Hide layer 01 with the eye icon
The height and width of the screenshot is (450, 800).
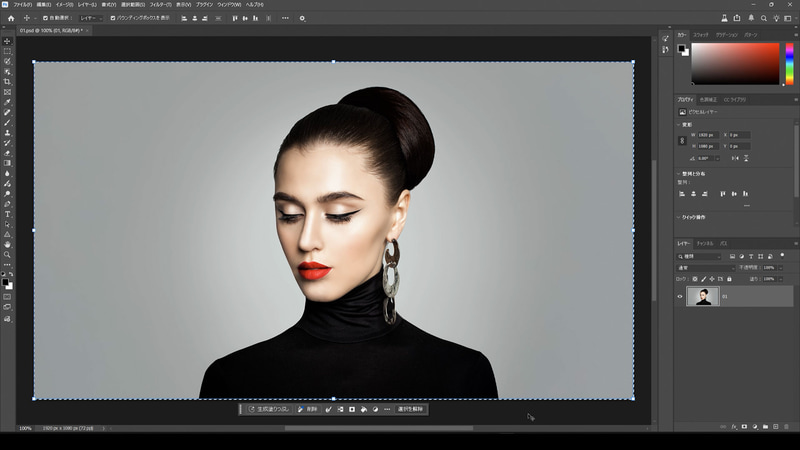[x=680, y=296]
